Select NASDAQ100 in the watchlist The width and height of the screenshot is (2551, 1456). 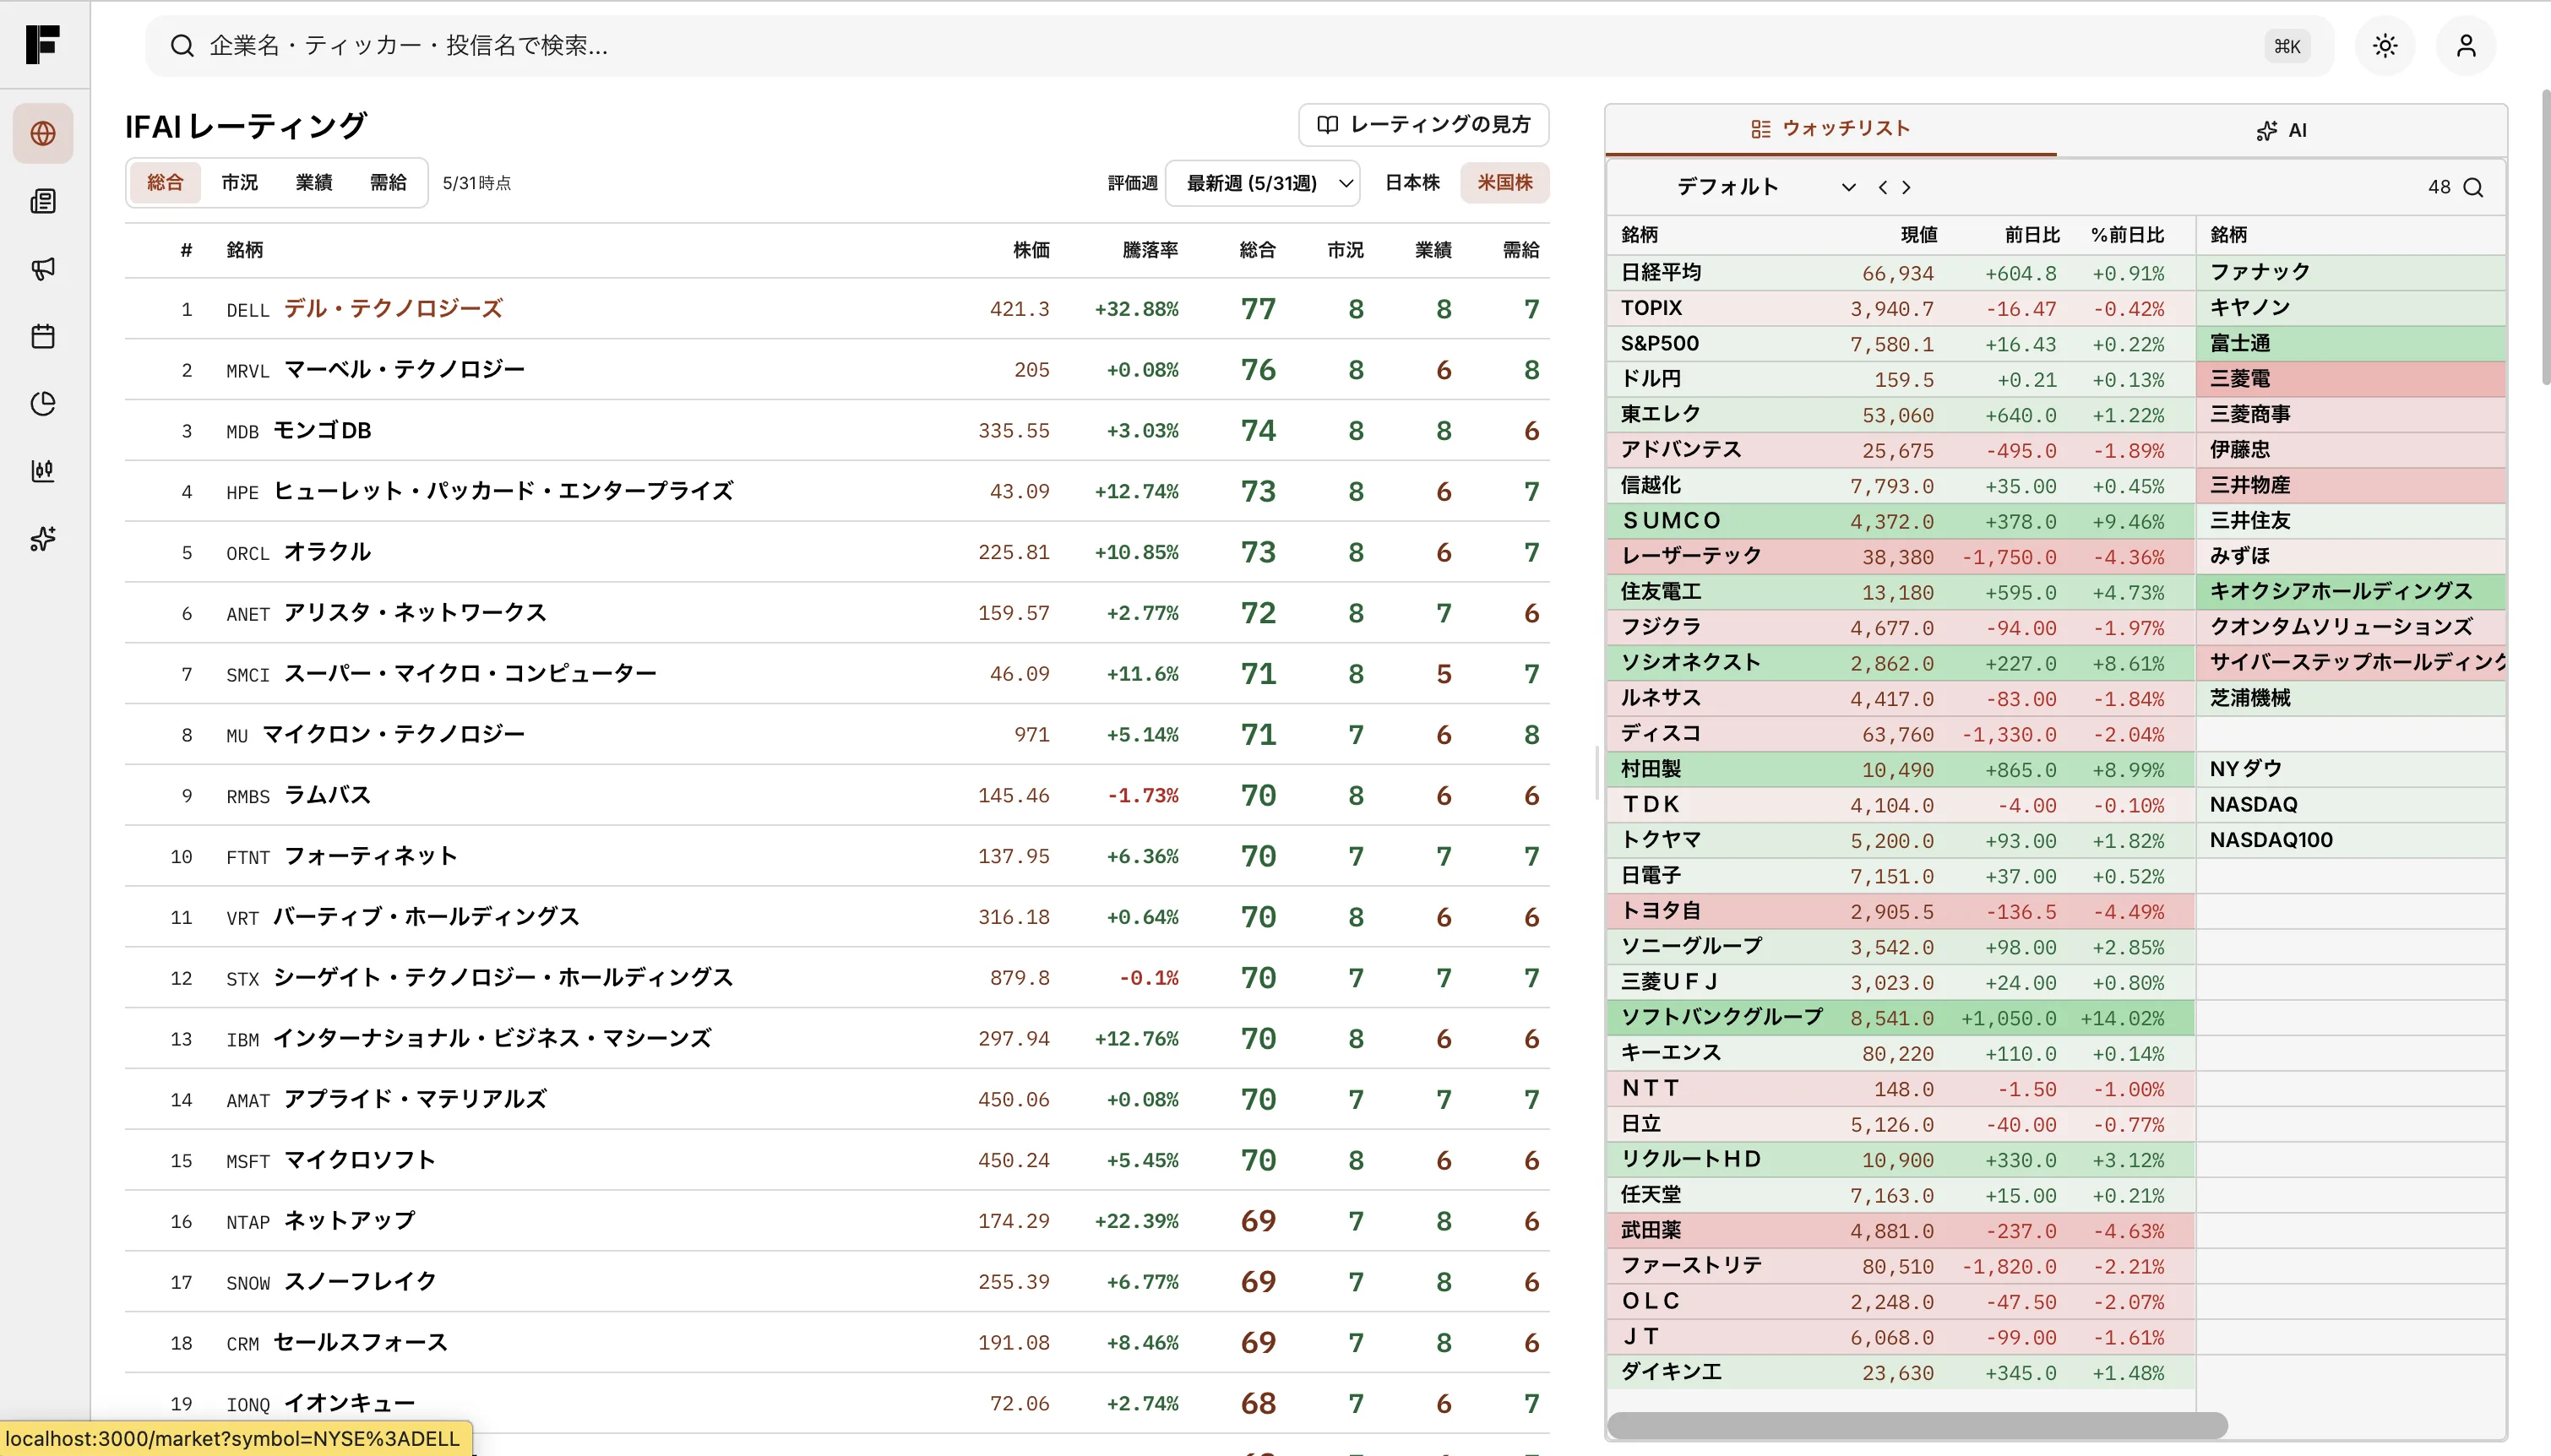(2351, 840)
